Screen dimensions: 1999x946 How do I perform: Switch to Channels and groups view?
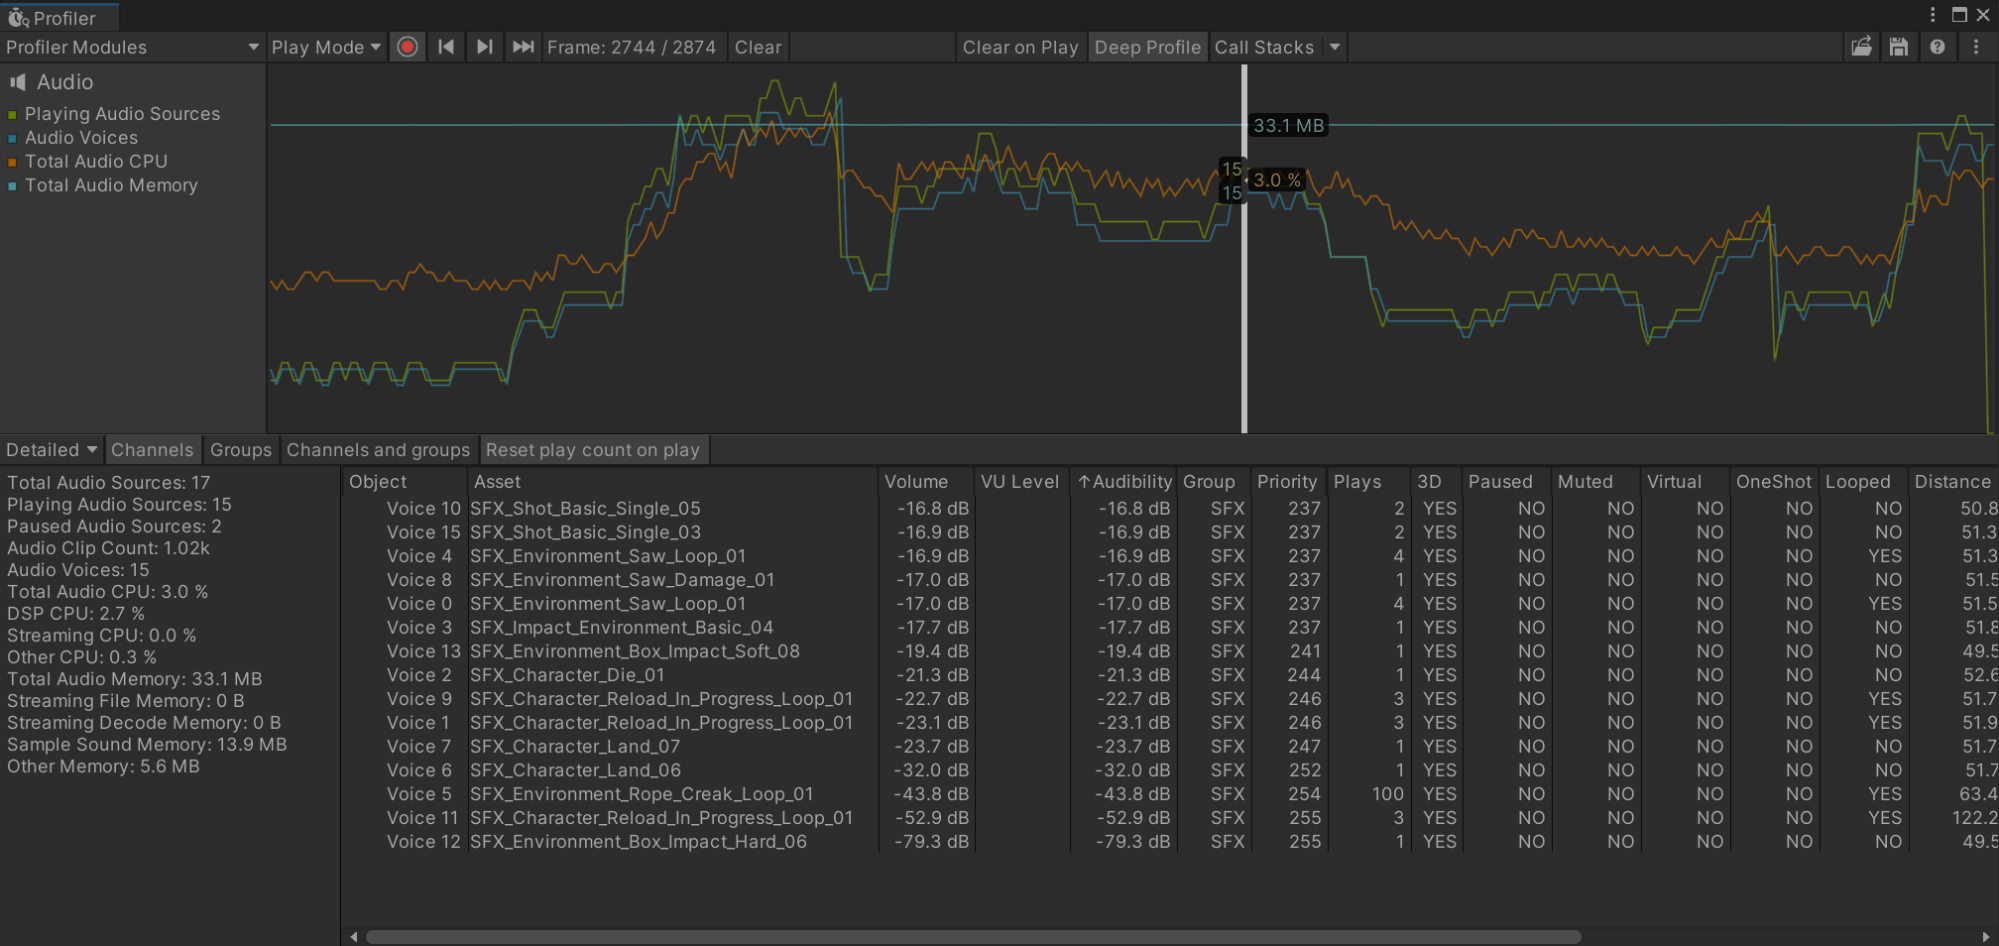click(x=378, y=450)
